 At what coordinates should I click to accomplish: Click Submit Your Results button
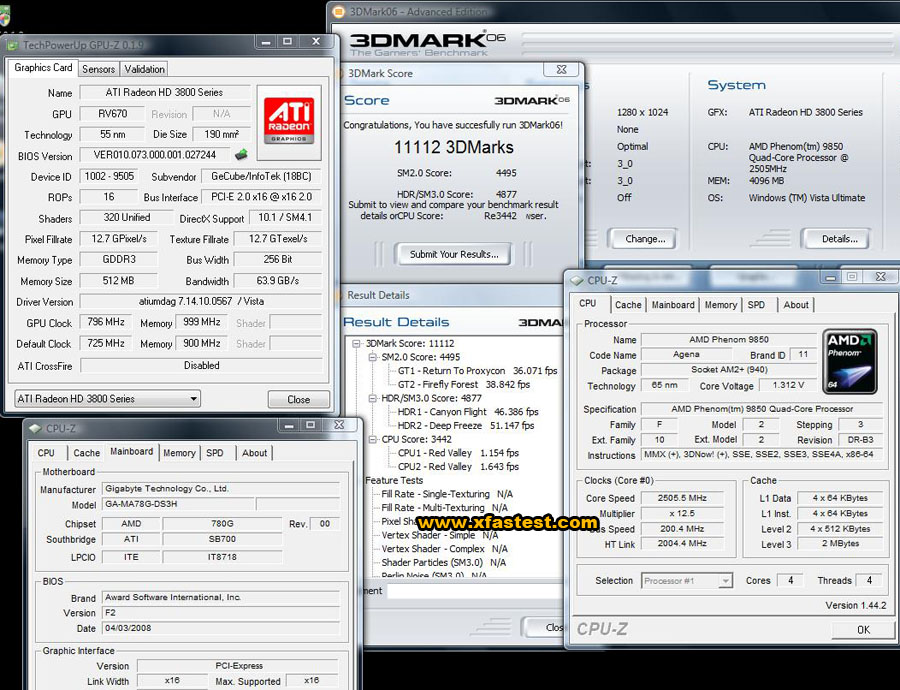(453, 254)
